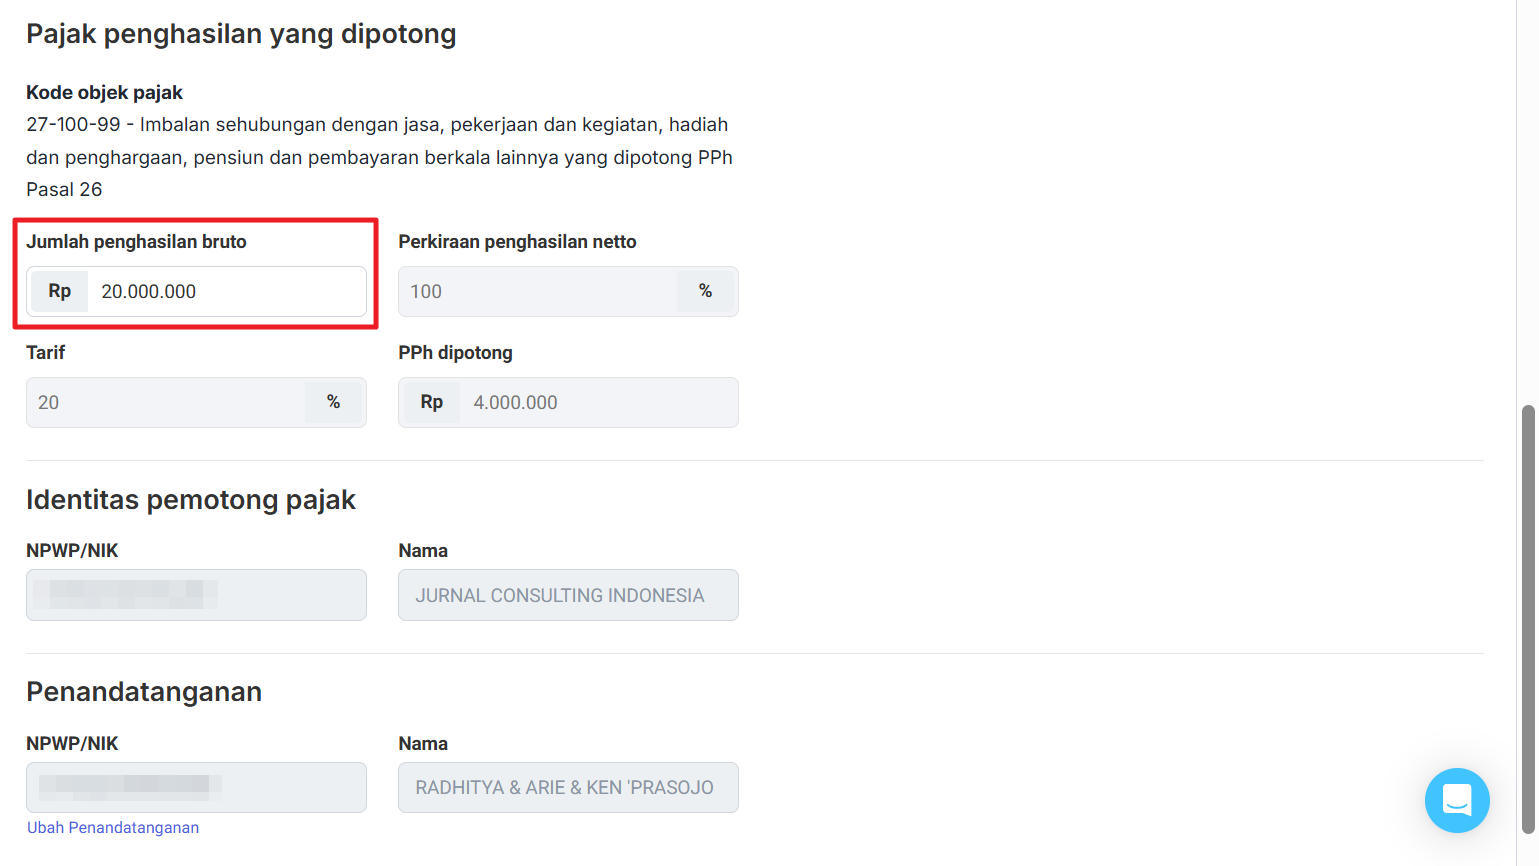Screen dimensions: 1539x866
Task: Click Rp prefix of Jumlah penghasilan bruto
Action: point(60,292)
